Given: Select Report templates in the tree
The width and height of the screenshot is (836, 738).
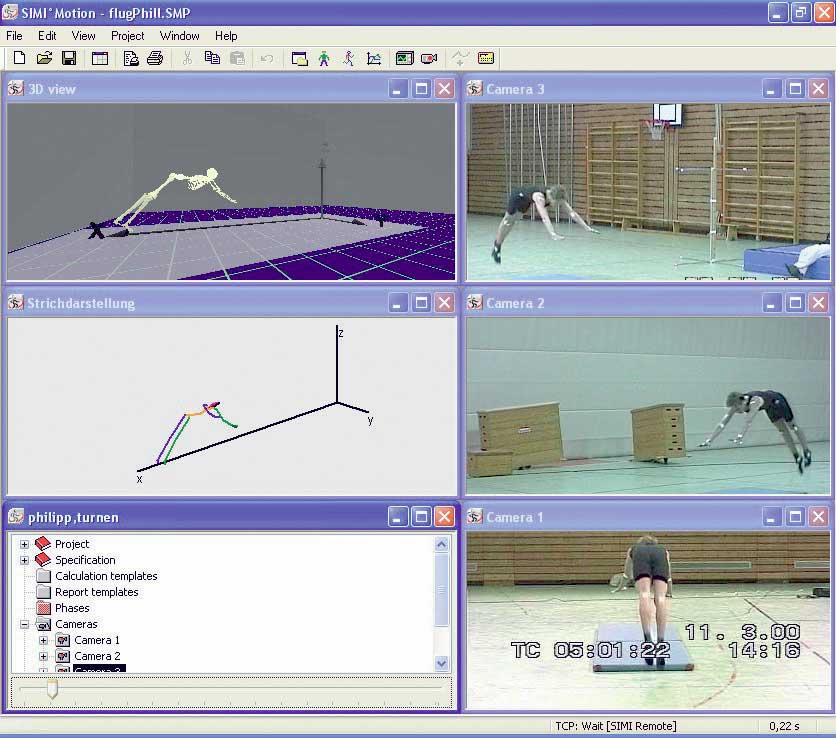Looking at the screenshot, I should point(97,592).
